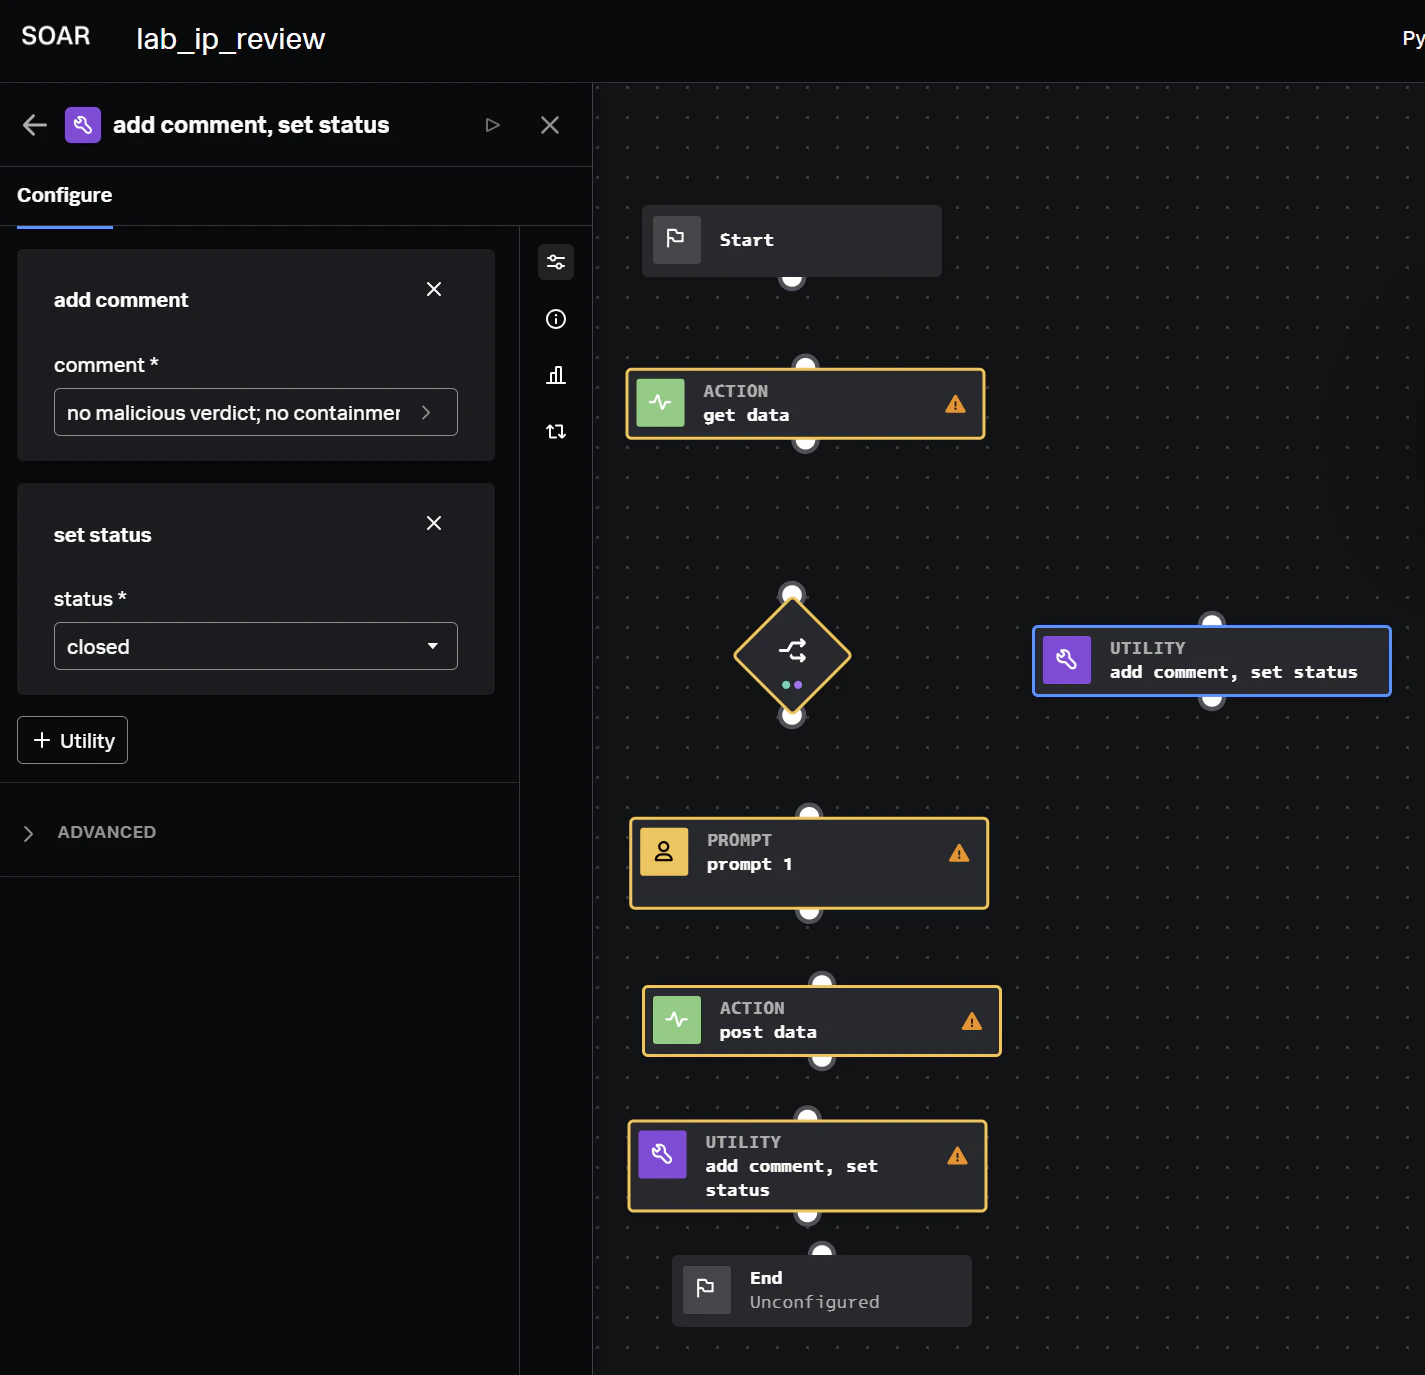The width and height of the screenshot is (1425, 1375).
Task: Remove the add comment utility card
Action: coord(434,289)
